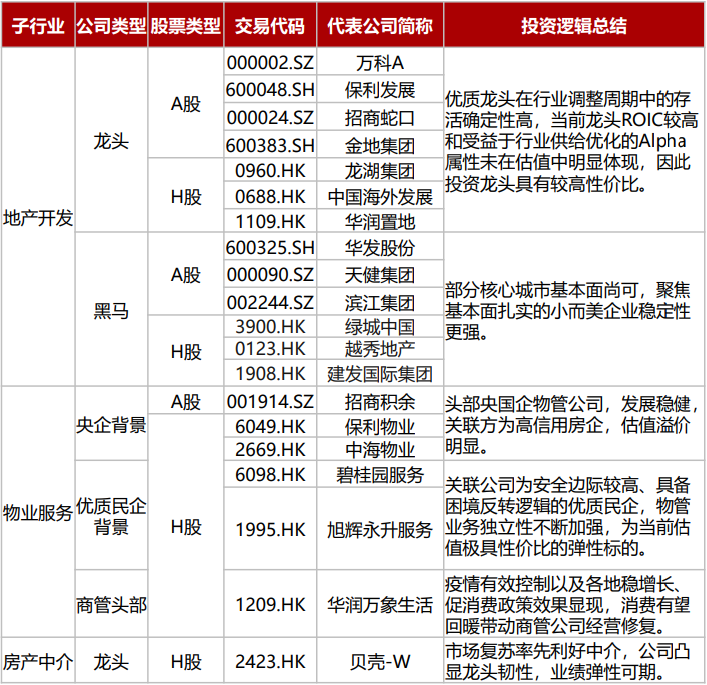Select the stock code 600325.SH
The image size is (707, 685).
[x=270, y=247]
